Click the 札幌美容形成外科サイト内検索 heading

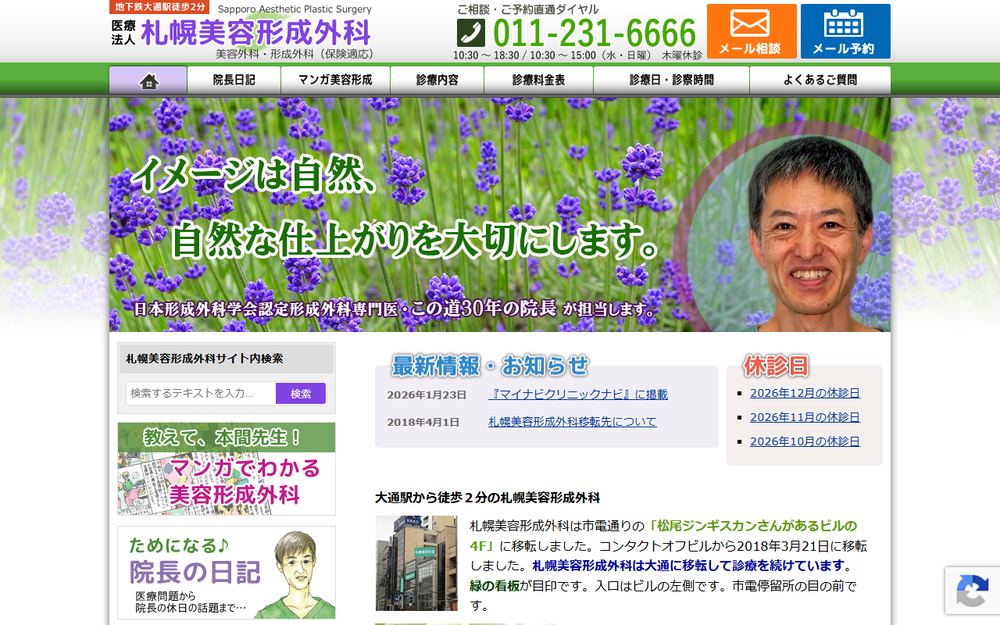coord(205,358)
